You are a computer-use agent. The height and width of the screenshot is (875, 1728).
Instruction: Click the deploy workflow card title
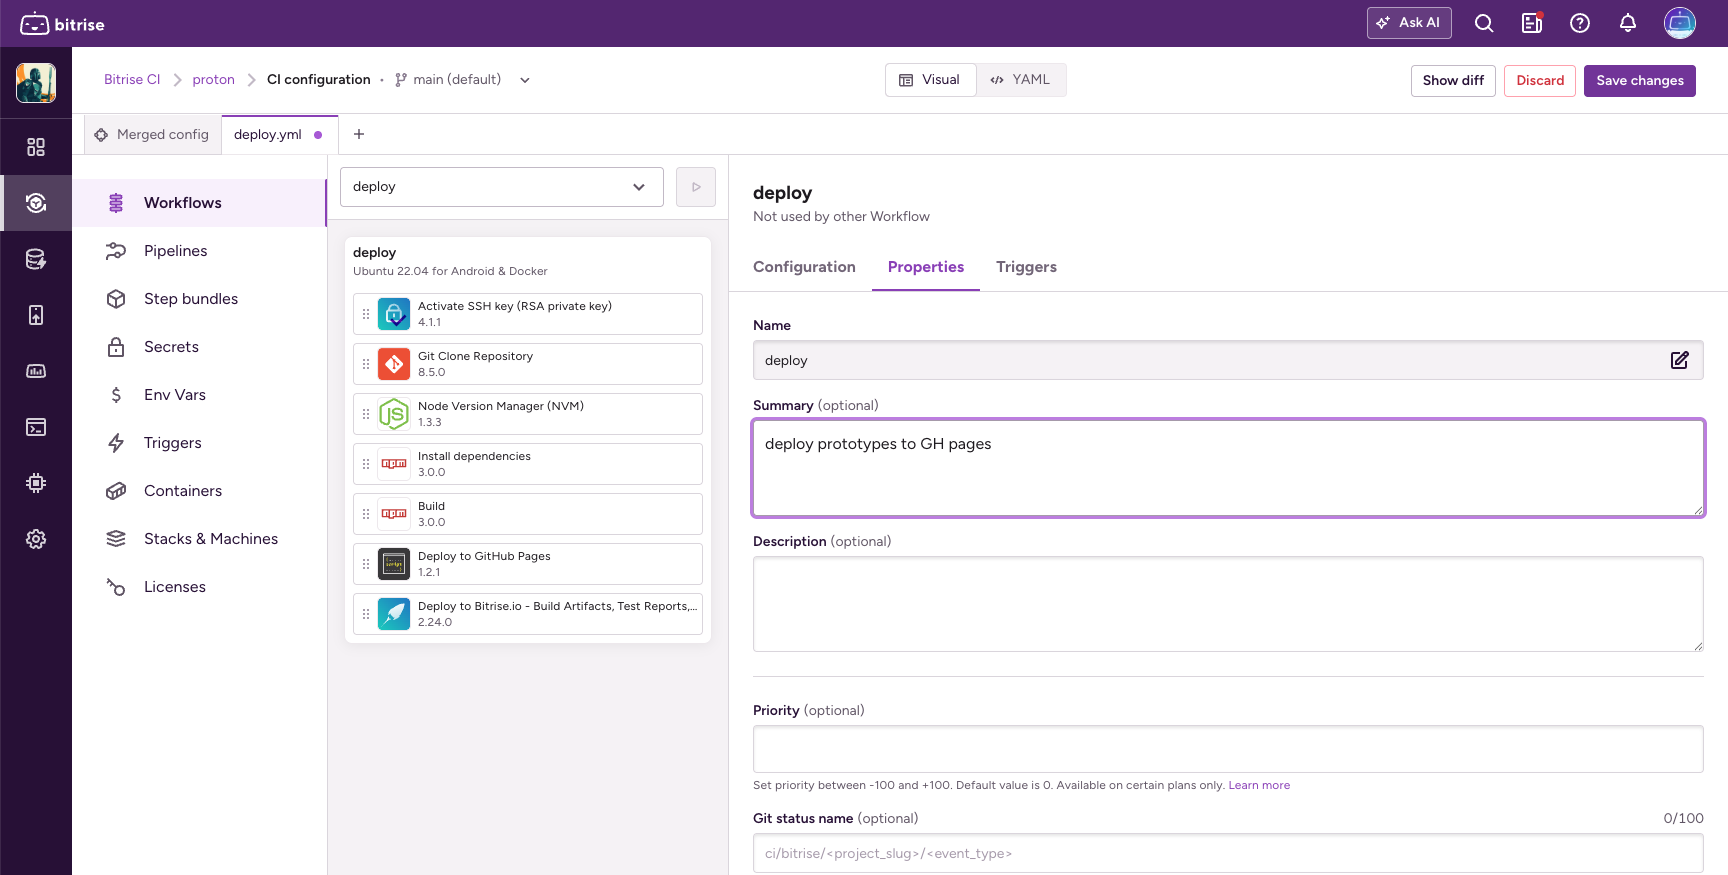pyautogui.click(x=374, y=253)
